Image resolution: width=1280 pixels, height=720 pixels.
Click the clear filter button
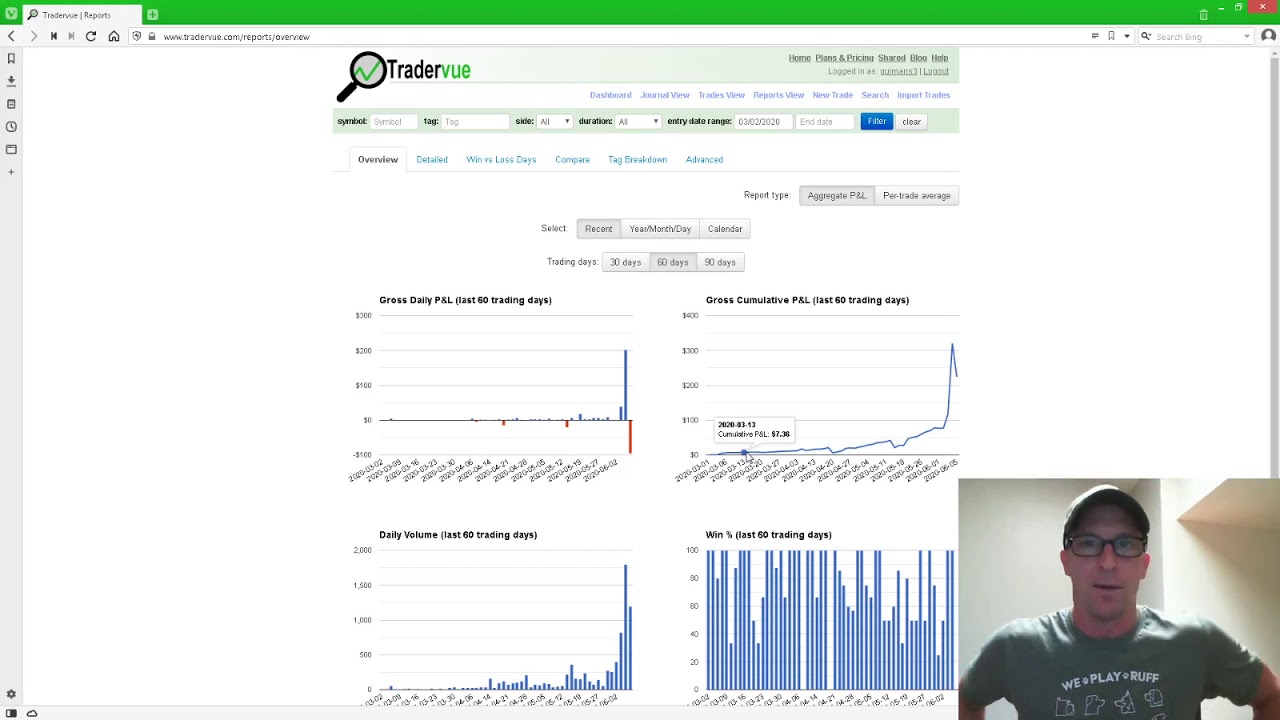[x=911, y=121]
